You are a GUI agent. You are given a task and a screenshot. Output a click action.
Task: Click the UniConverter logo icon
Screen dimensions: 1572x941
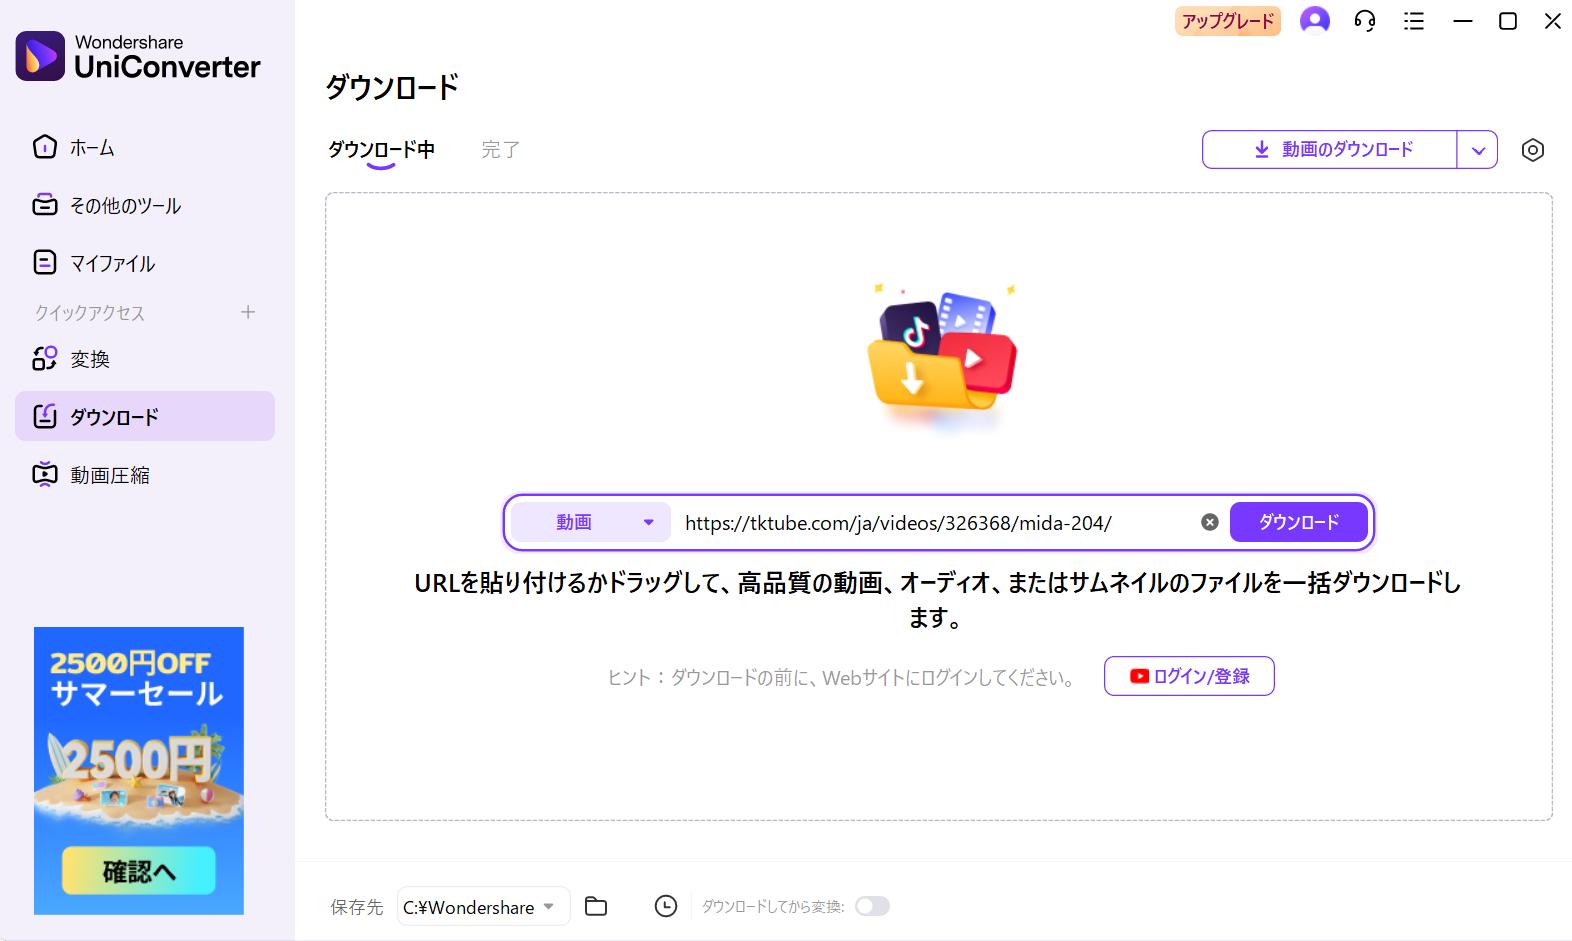tap(40, 56)
